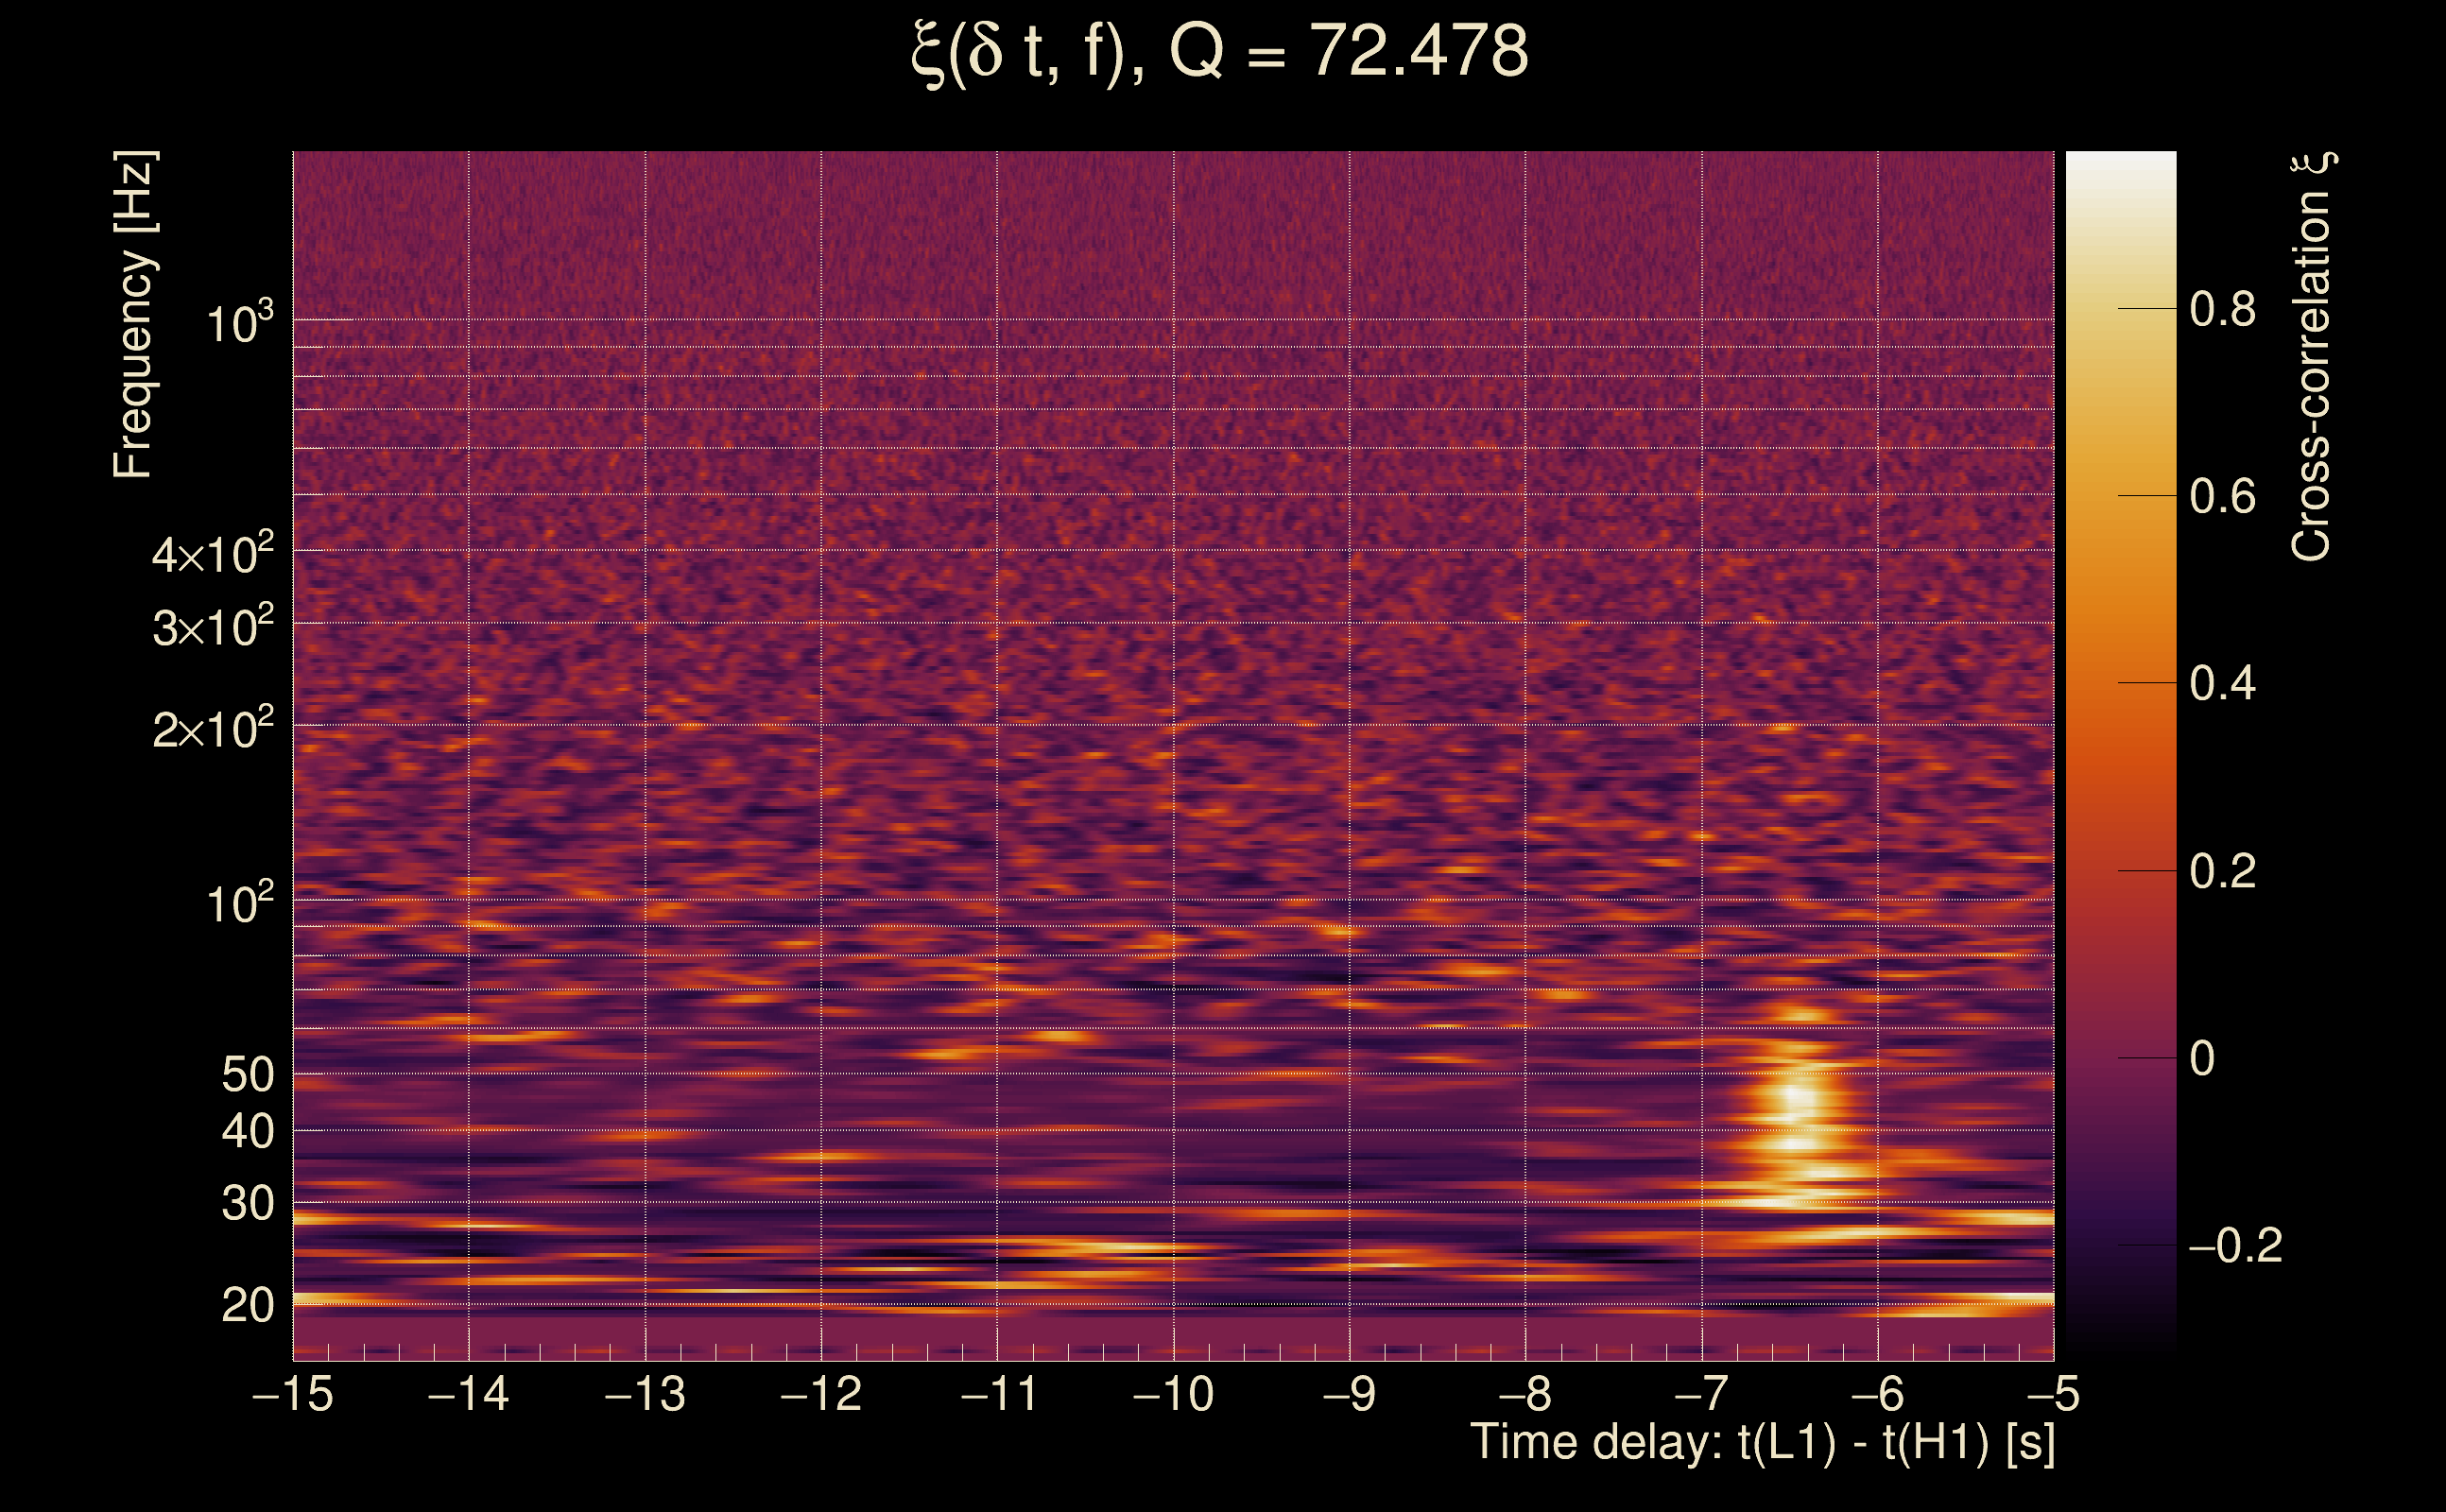Click the −10 x-axis tick label

1173,1394
